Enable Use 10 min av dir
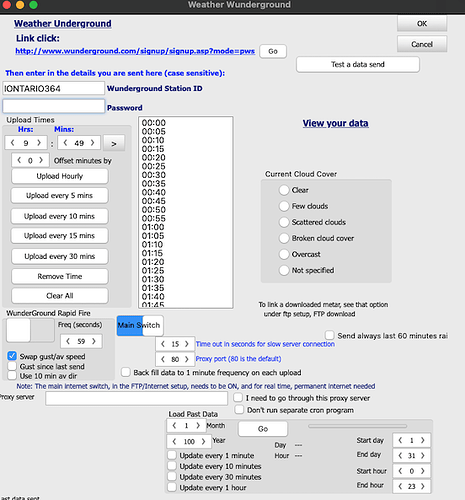 tap(12, 376)
